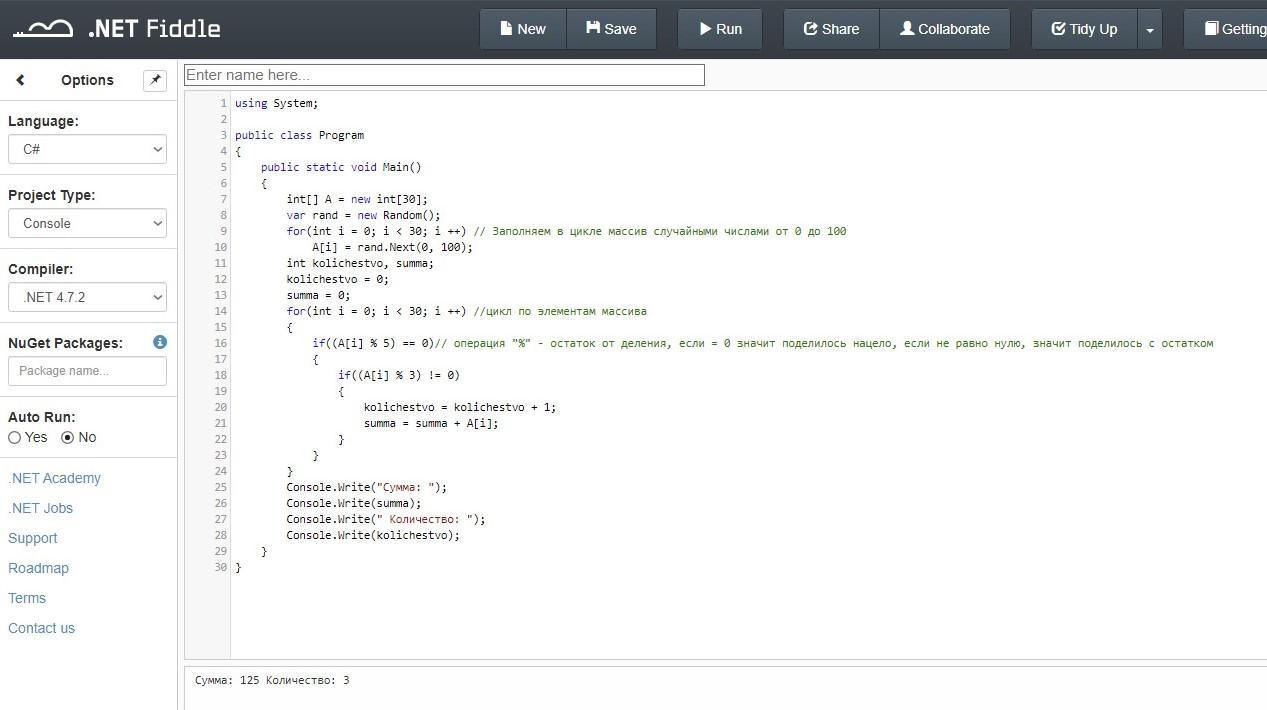Share this fiddle
Image resolution: width=1267 pixels, height=710 pixels.
831,29
